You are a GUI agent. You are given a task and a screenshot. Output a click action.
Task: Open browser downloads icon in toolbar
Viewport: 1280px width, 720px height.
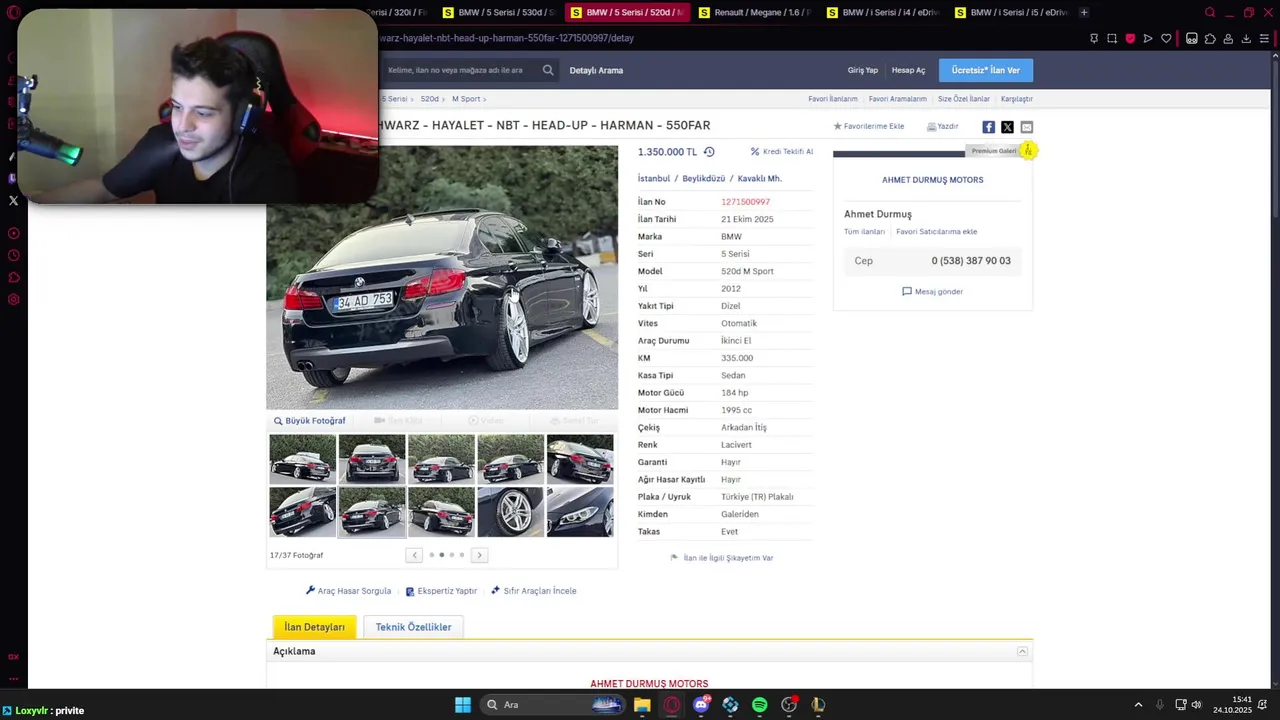click(1246, 39)
